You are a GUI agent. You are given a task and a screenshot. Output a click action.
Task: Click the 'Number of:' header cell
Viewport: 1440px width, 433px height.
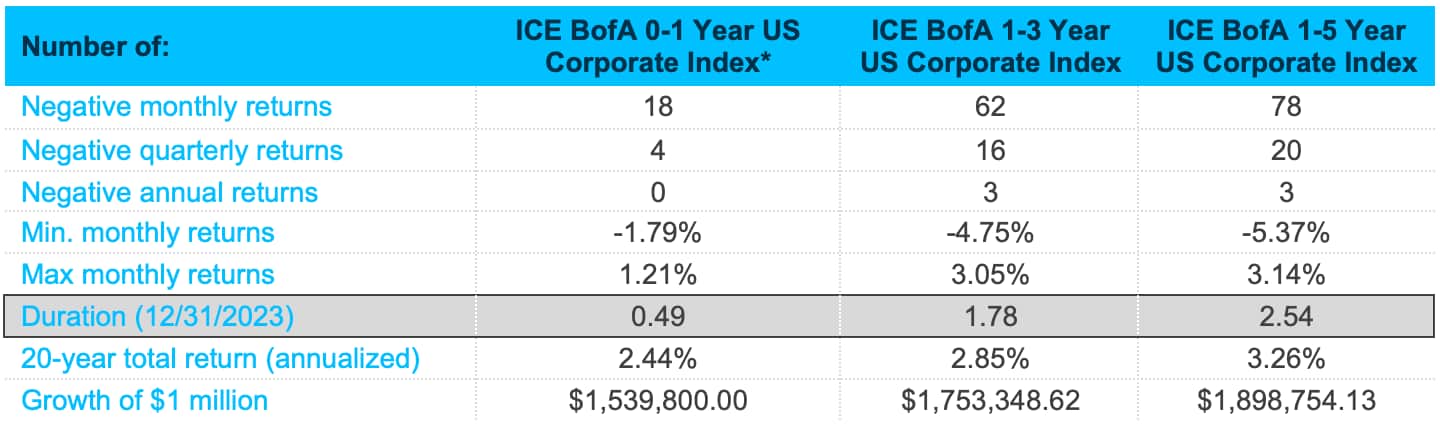click(x=97, y=47)
